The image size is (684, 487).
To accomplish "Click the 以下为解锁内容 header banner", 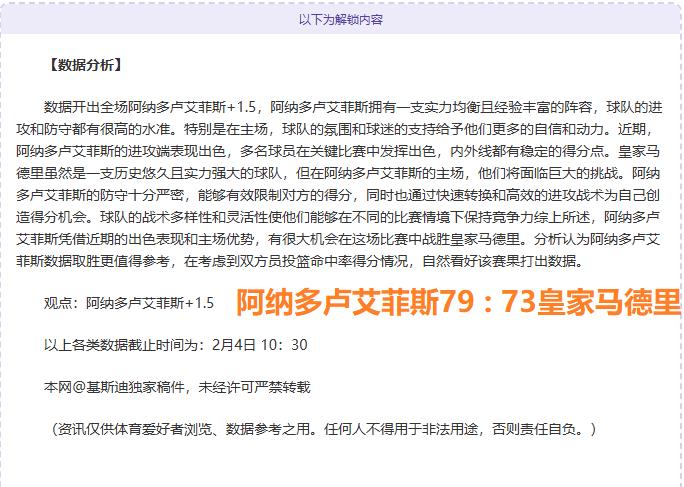I will point(341,20).
